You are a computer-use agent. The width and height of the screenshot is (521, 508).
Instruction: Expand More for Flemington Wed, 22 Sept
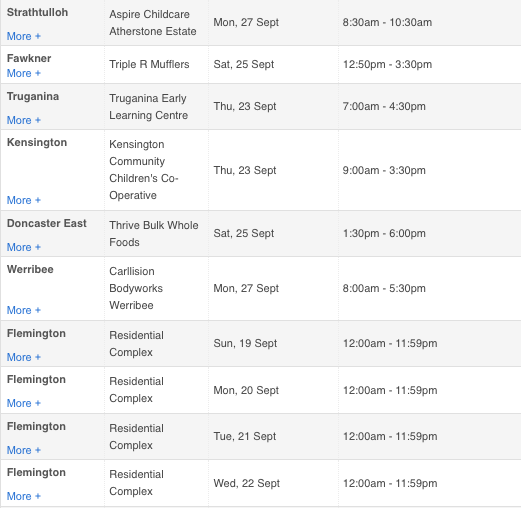coord(24,496)
